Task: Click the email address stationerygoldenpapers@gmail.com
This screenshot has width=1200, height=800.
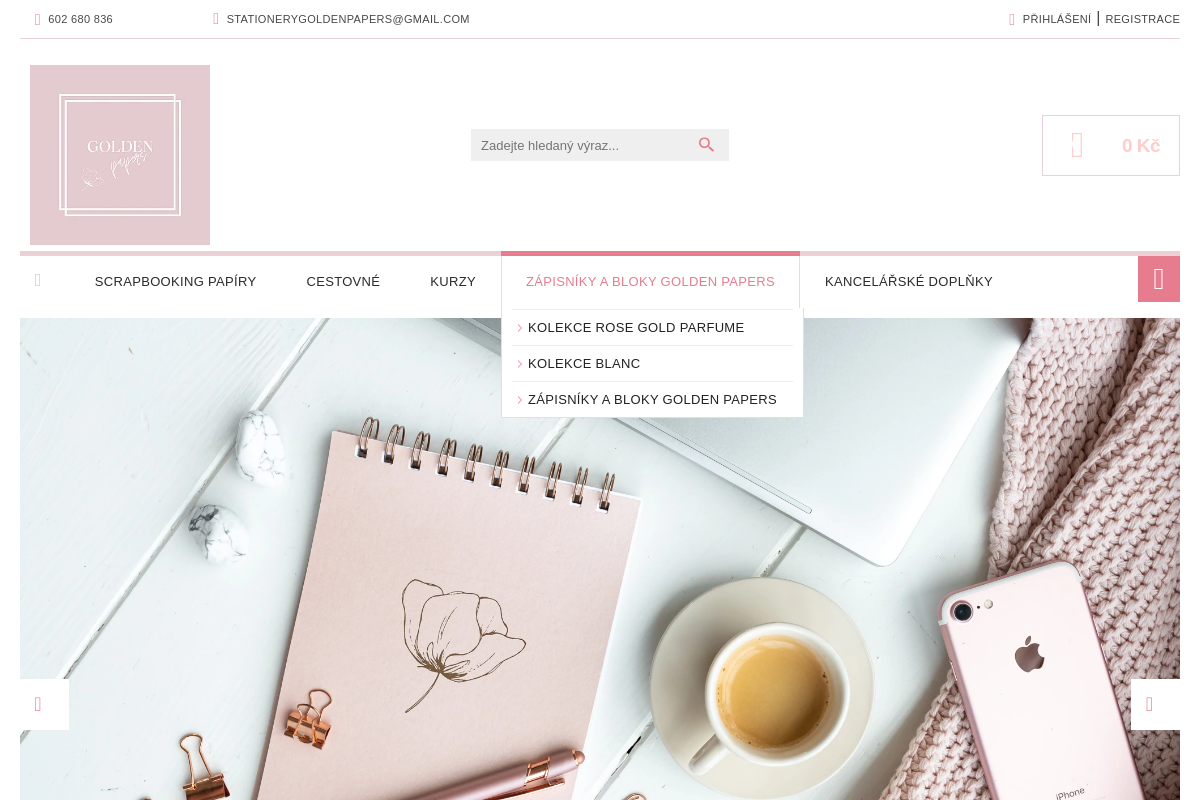Action: click(x=348, y=19)
